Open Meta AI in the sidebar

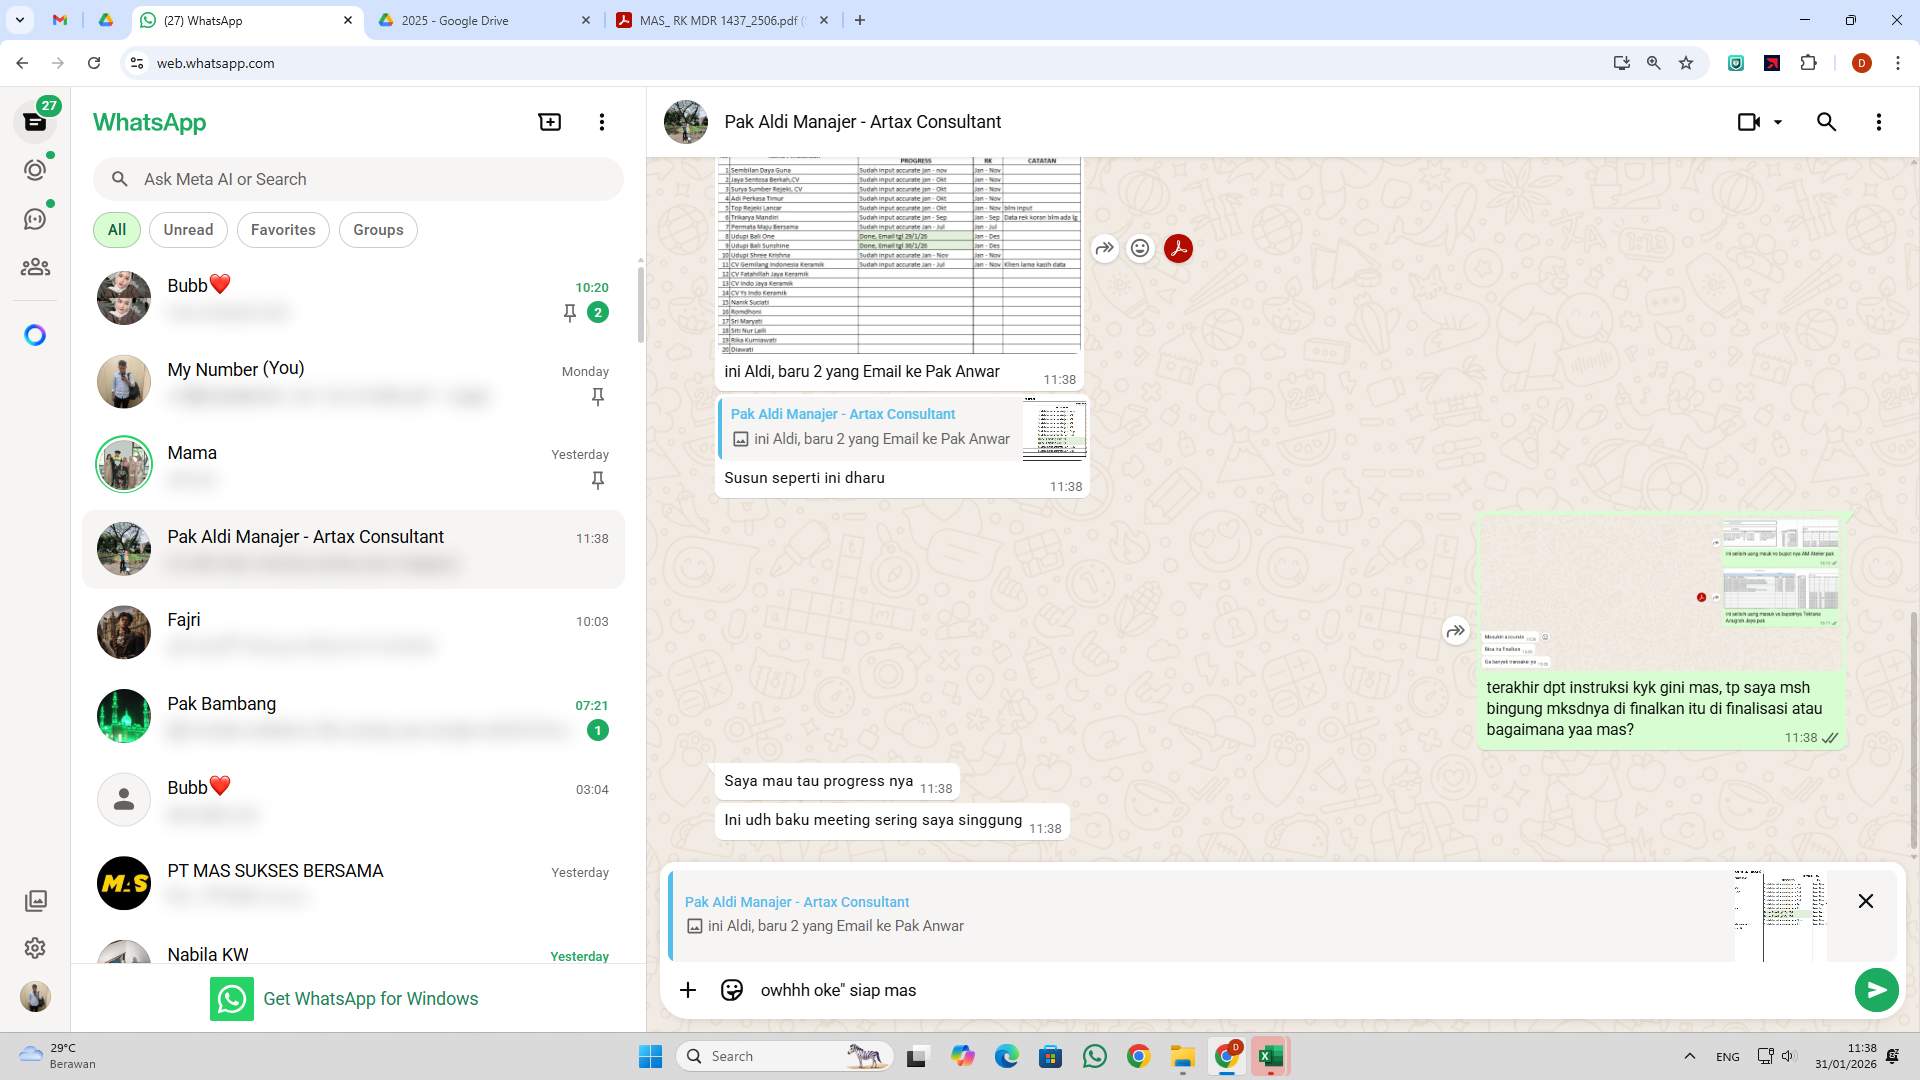pos(35,335)
